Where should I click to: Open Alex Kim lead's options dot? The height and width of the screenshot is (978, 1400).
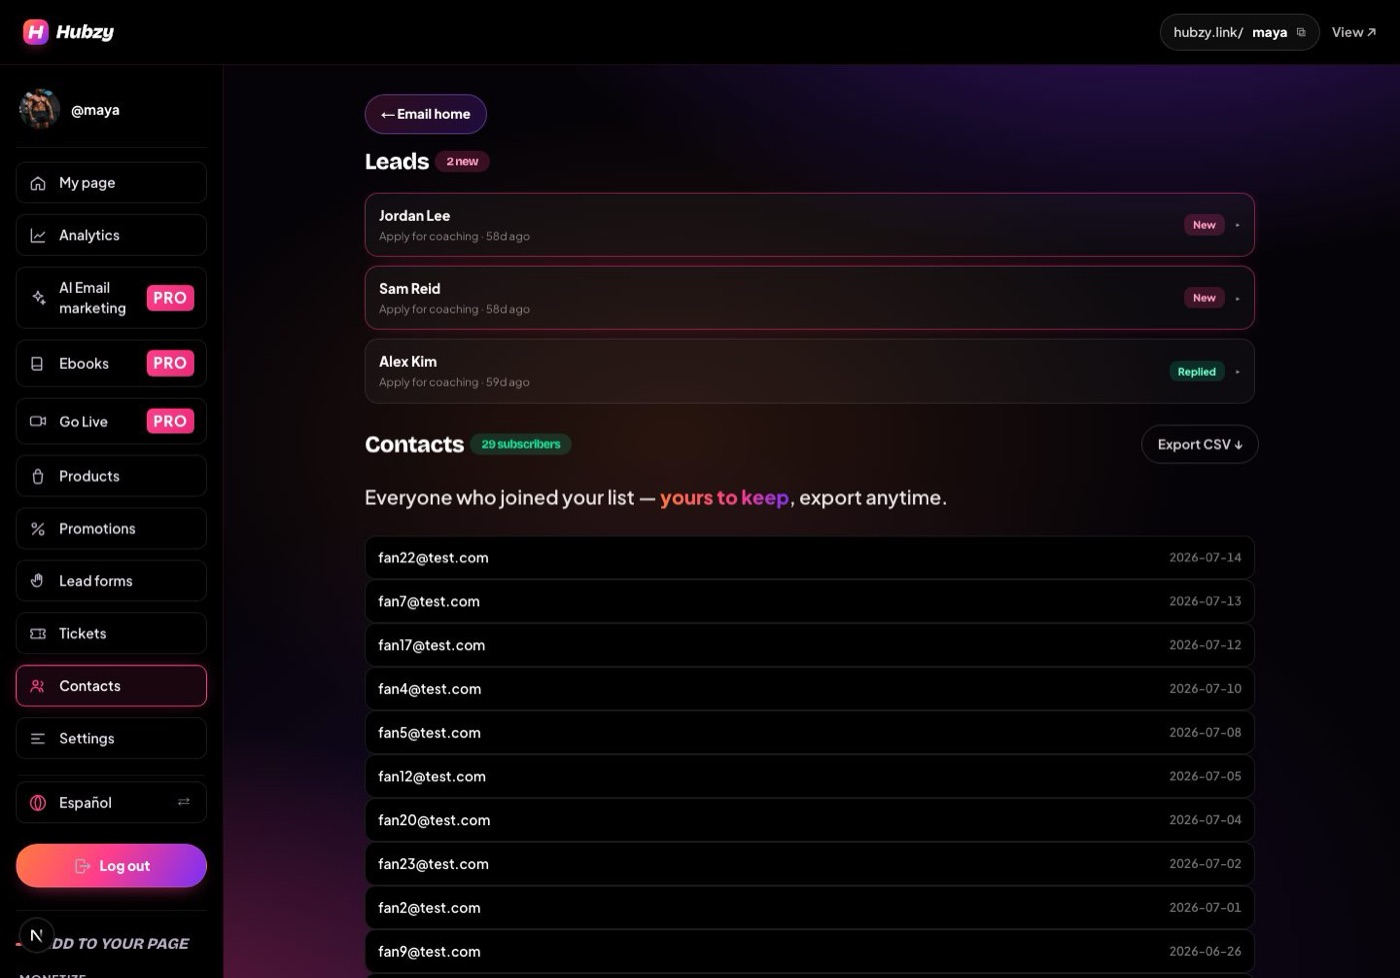[1237, 371]
